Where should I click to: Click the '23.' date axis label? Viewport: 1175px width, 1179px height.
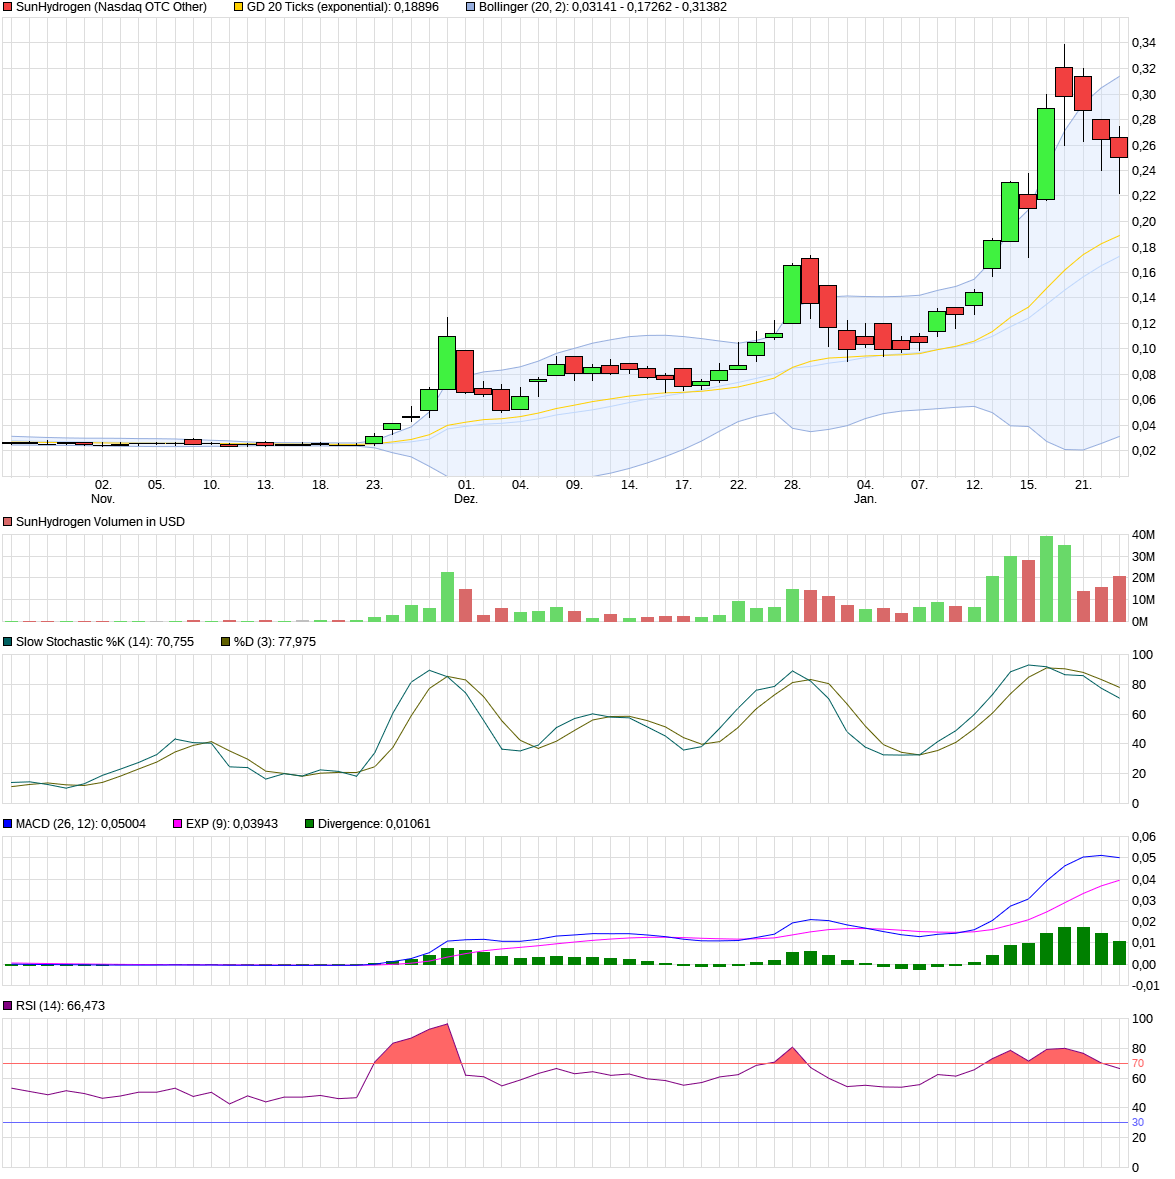tap(374, 485)
